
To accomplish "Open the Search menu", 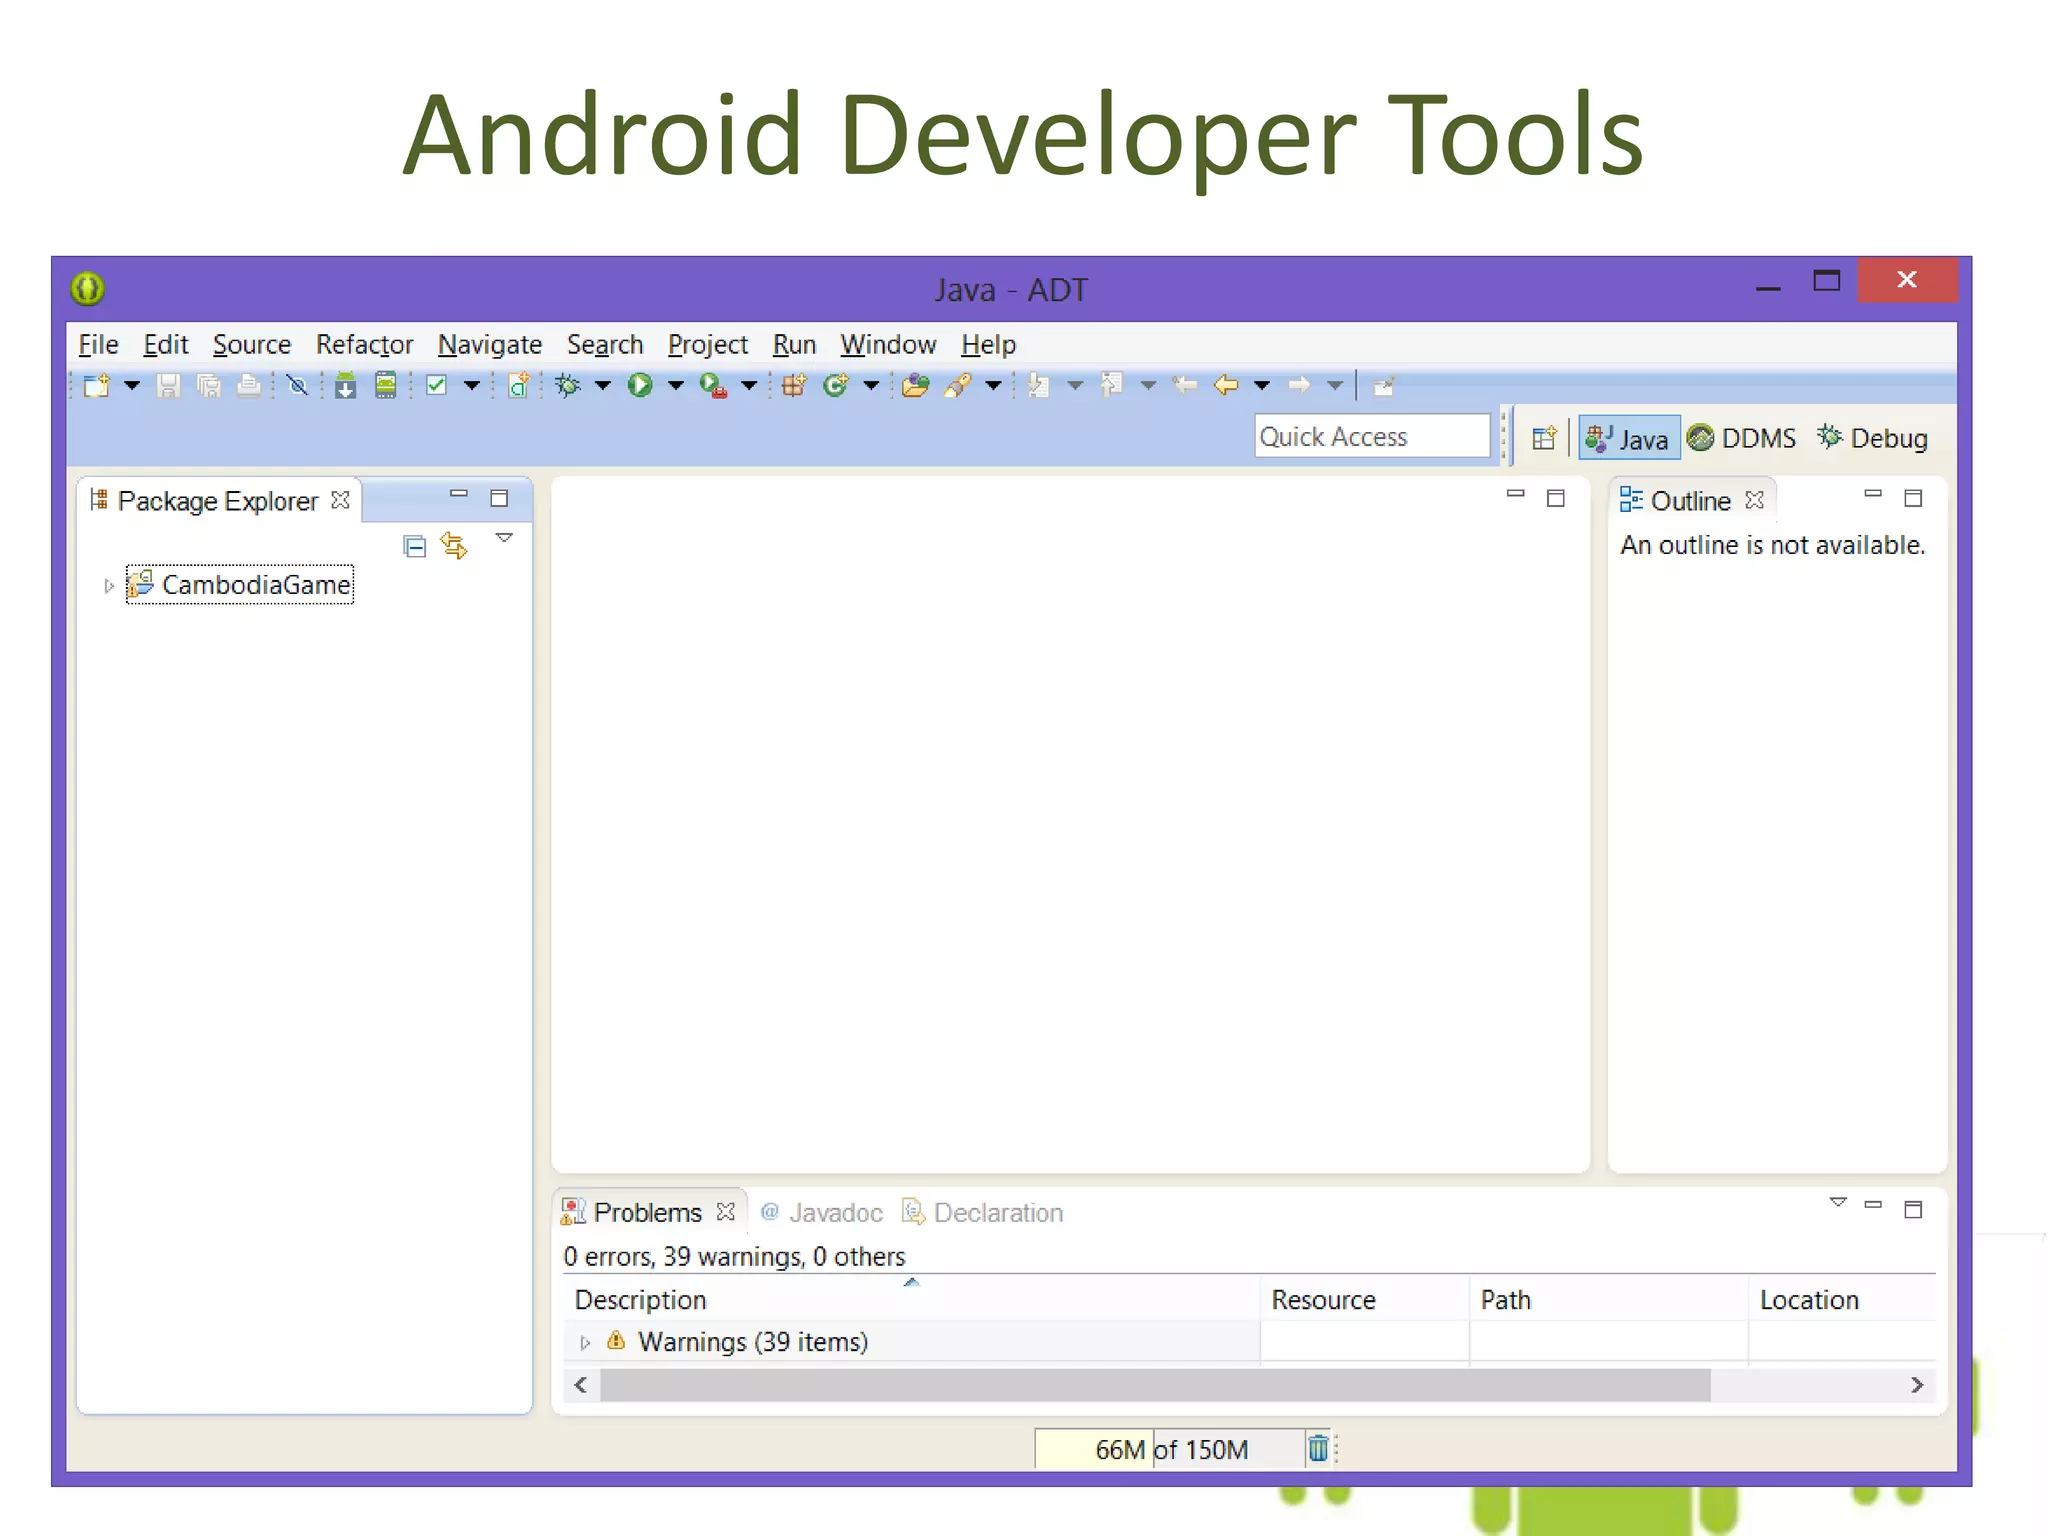I will click(605, 344).
